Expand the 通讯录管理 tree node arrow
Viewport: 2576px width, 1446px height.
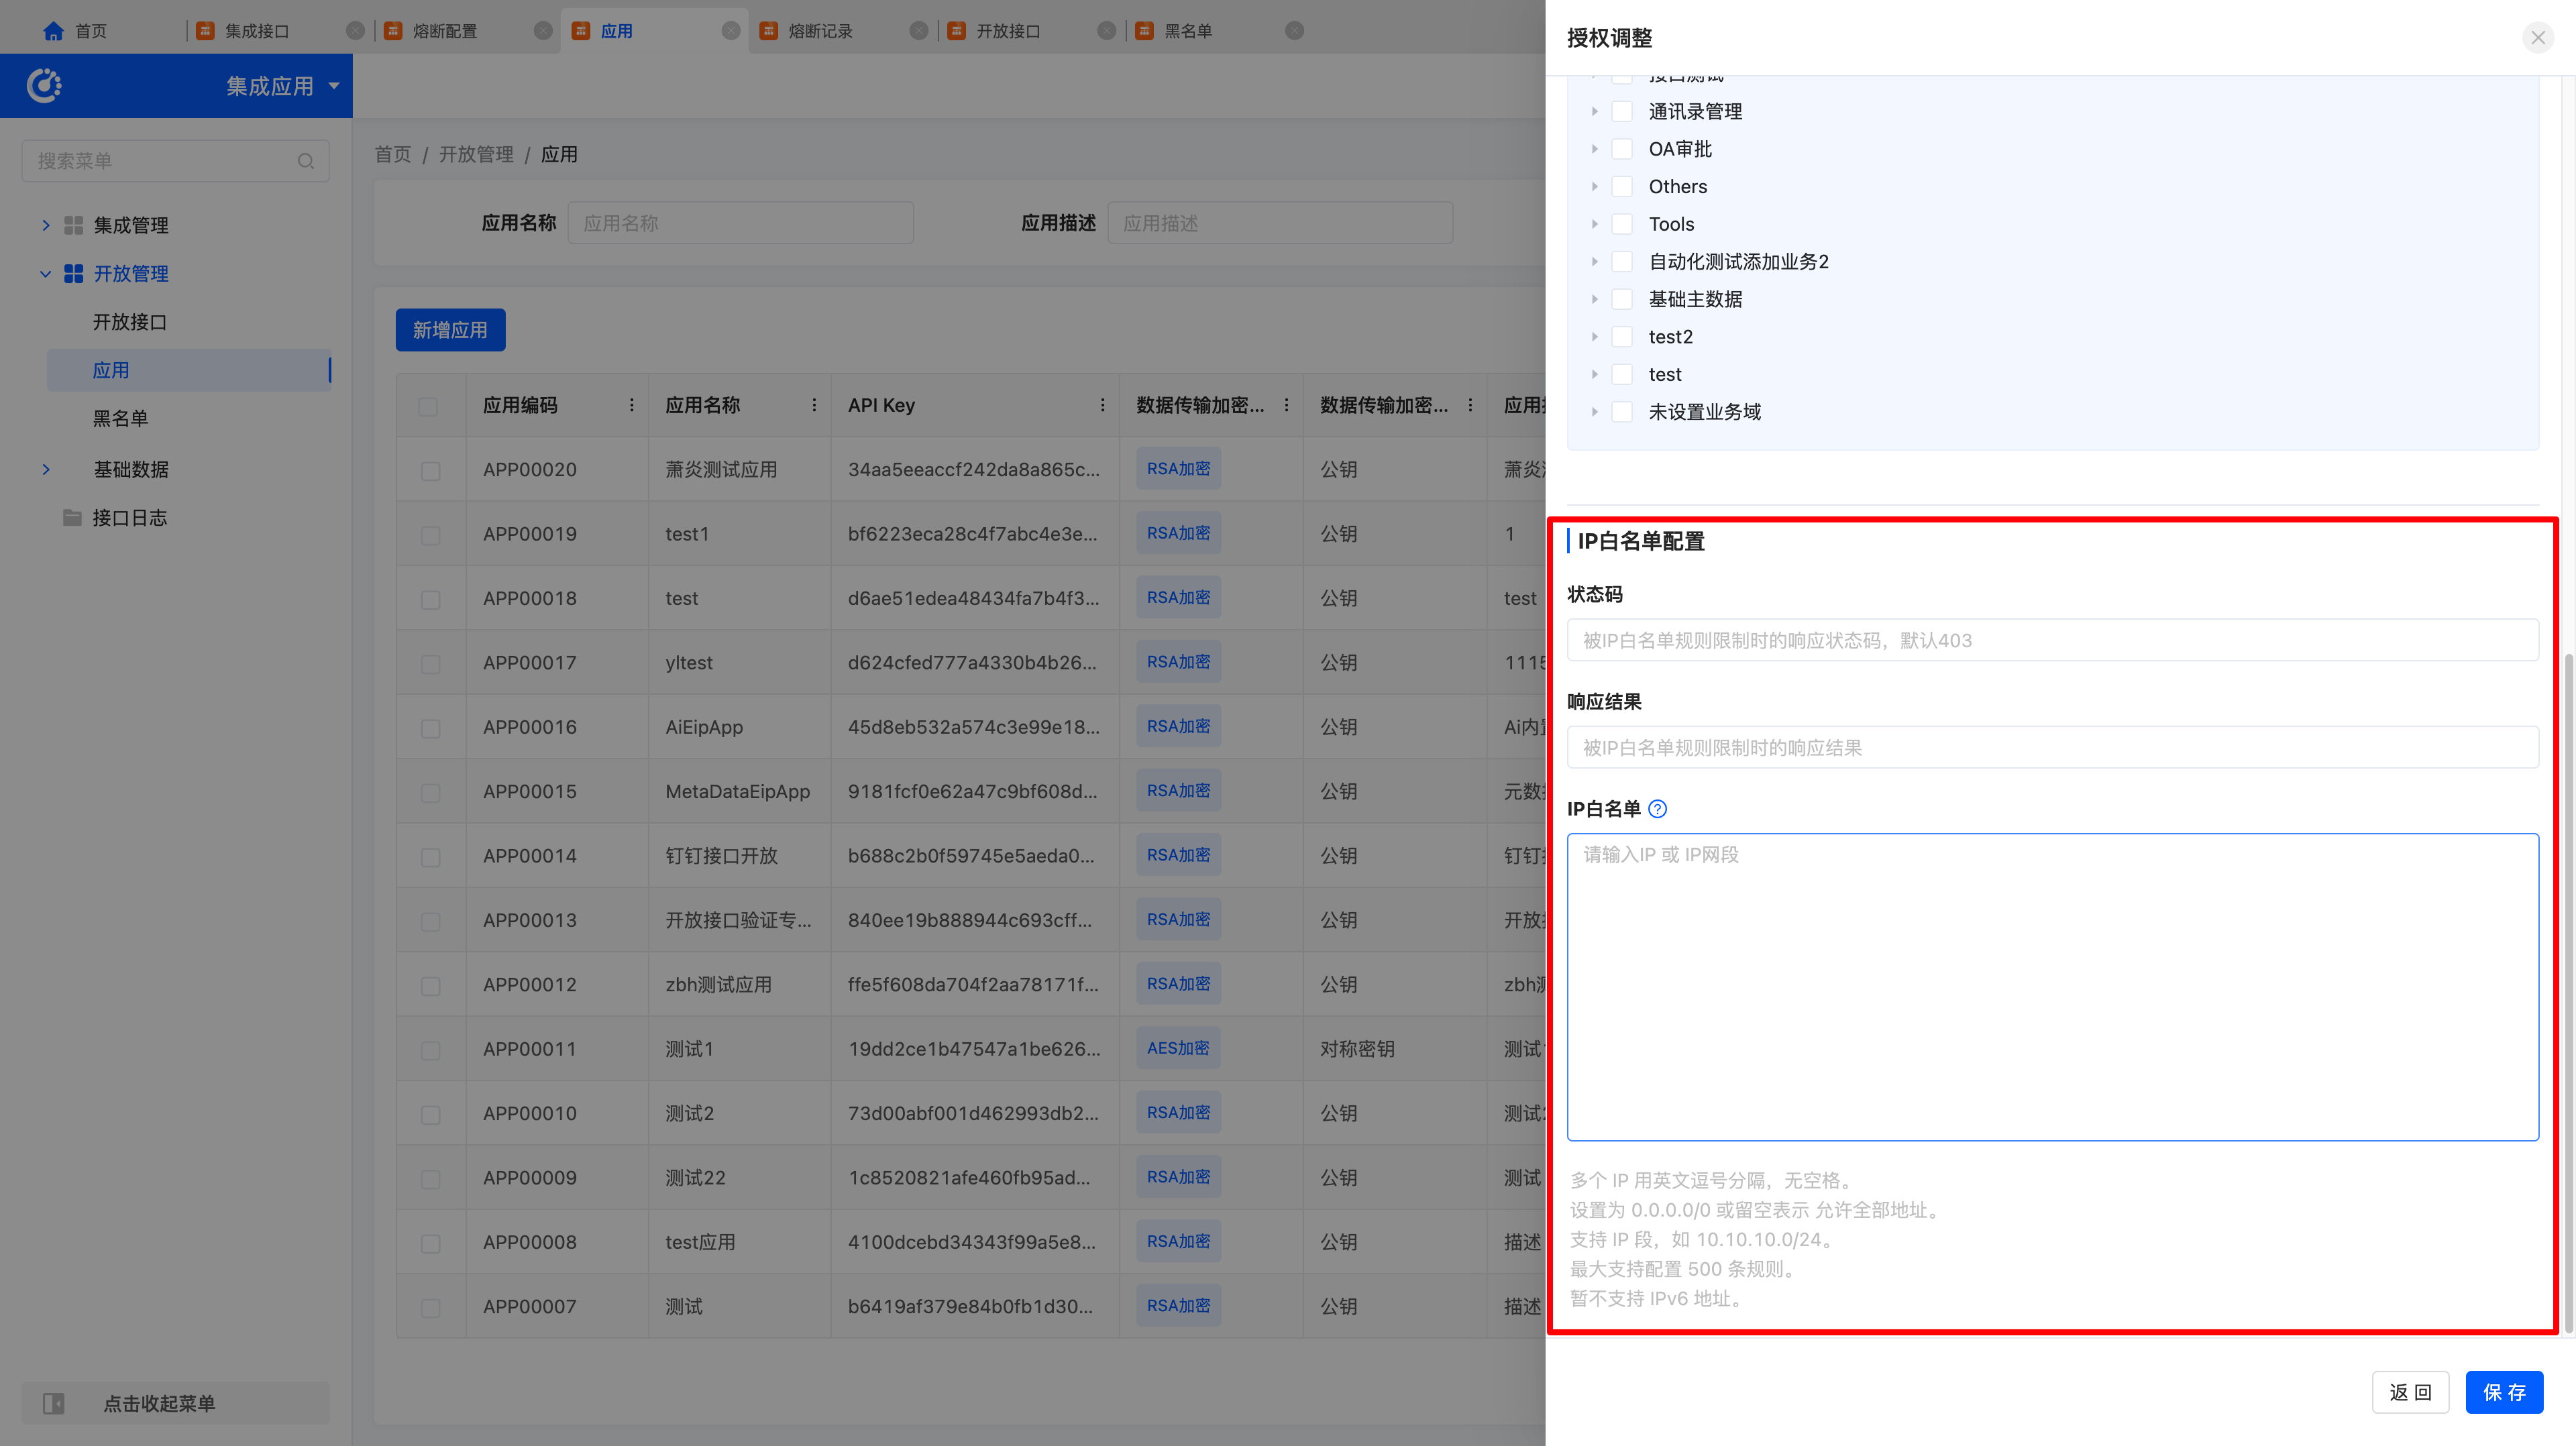[1594, 112]
